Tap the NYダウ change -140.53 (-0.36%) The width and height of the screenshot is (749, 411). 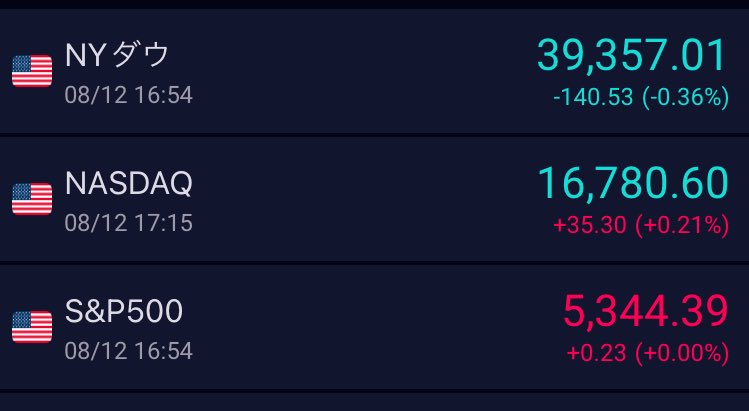pos(641,97)
